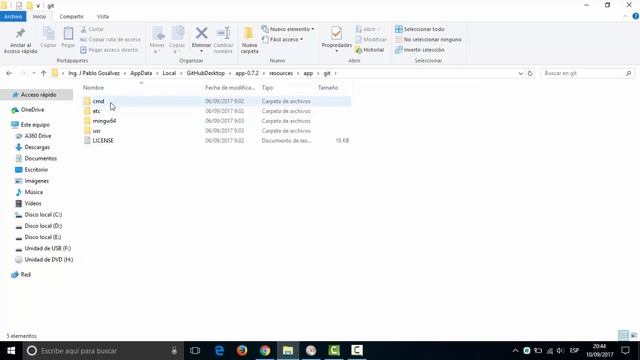Click the Buscar en git search box

click(x=587, y=73)
